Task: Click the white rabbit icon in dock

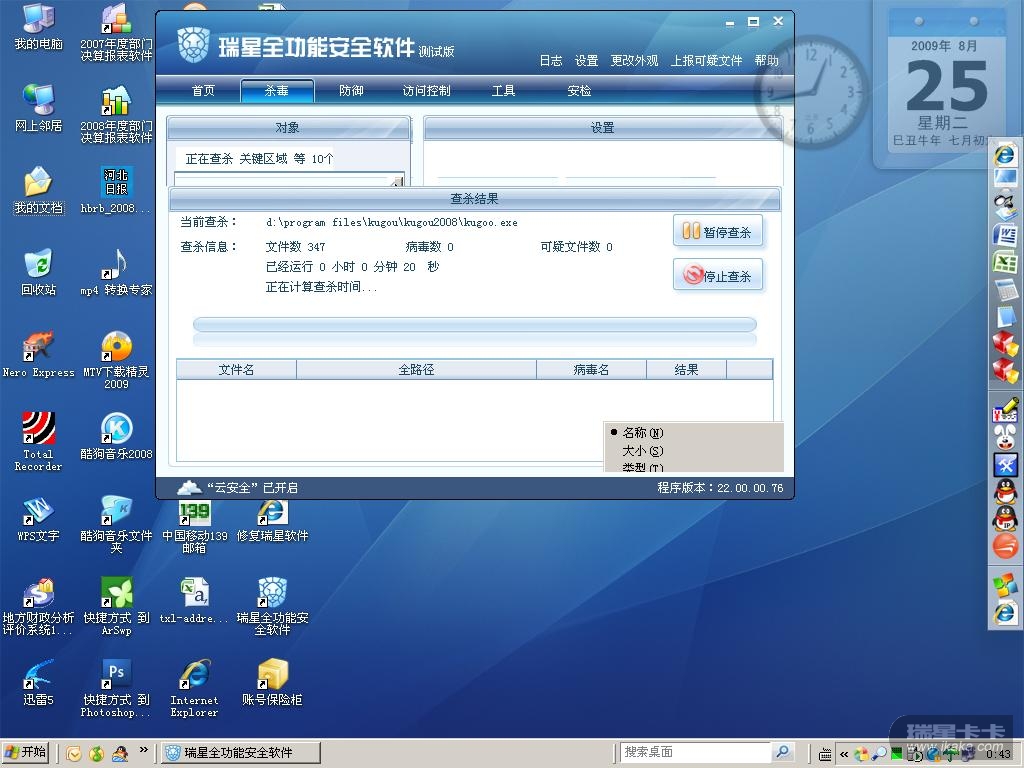Action: [1006, 437]
